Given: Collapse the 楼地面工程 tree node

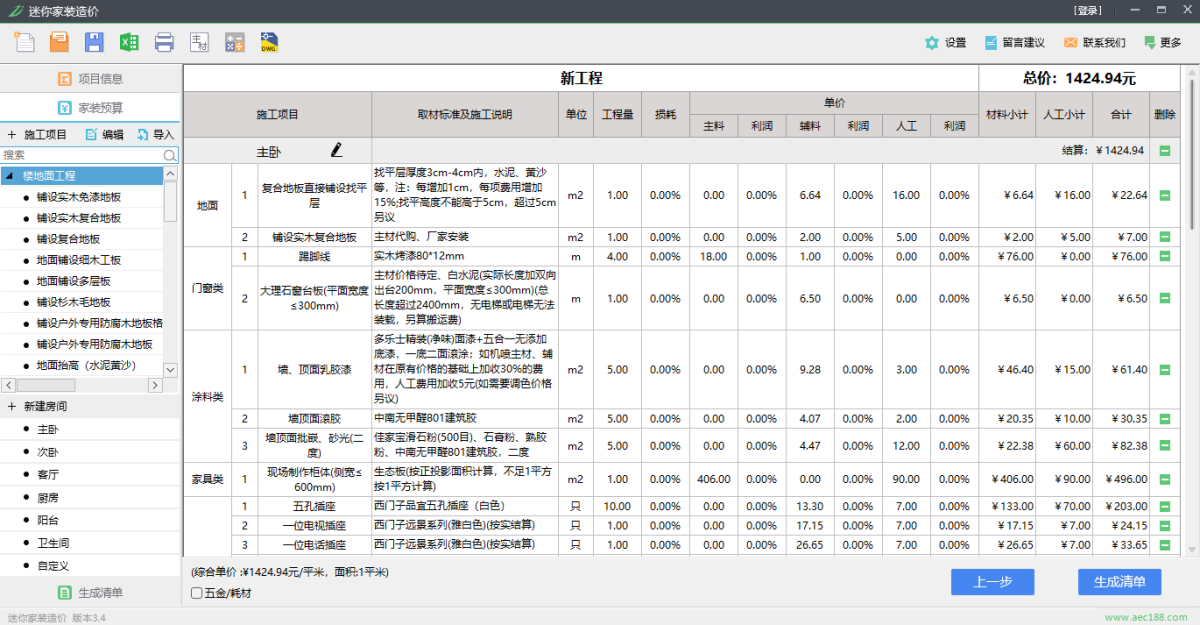Looking at the screenshot, I should pos(9,176).
